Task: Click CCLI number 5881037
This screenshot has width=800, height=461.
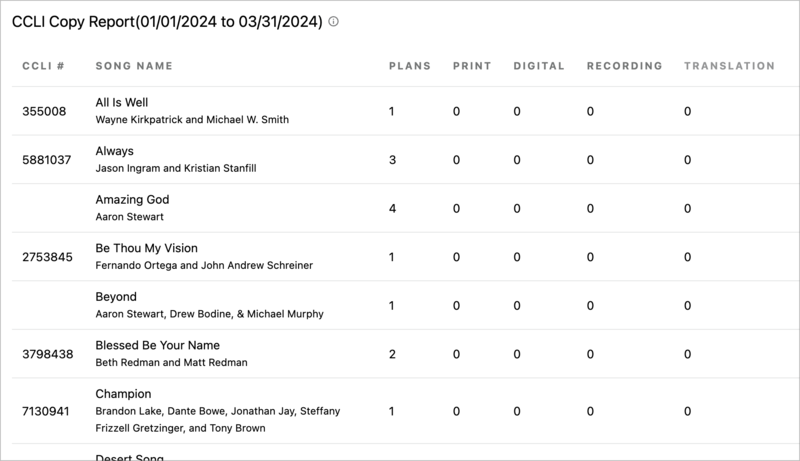Action: (47, 160)
